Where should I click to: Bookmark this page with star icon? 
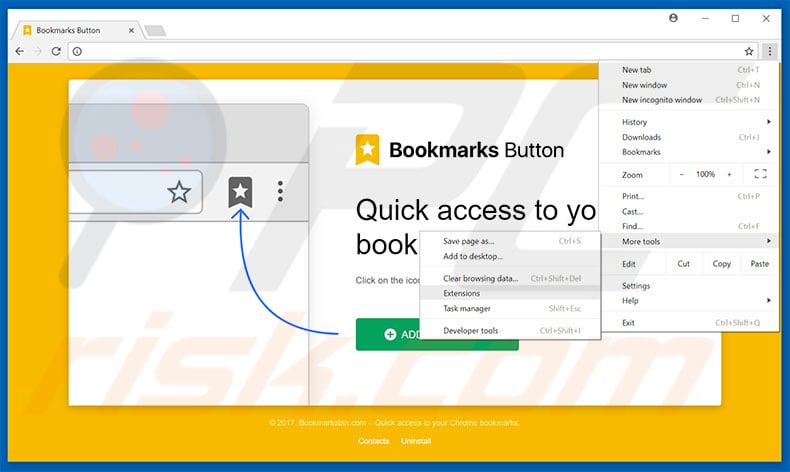749,51
